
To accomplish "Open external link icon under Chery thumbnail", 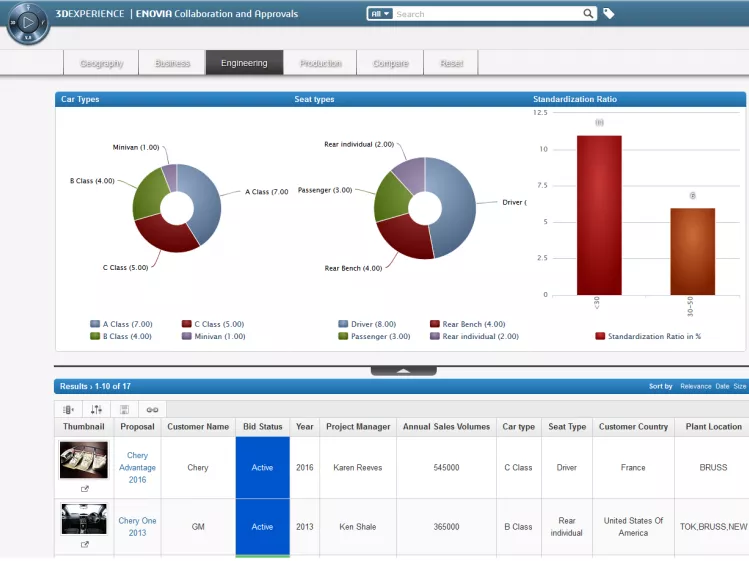I will (85, 489).
